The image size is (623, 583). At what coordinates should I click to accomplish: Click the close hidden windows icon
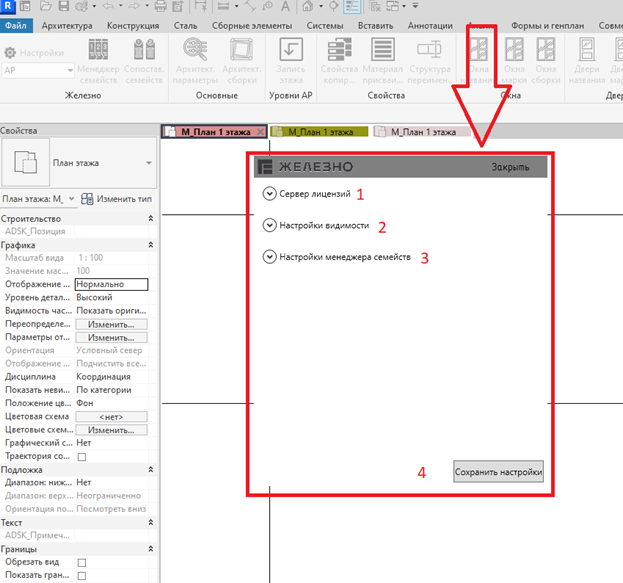(375, 6)
